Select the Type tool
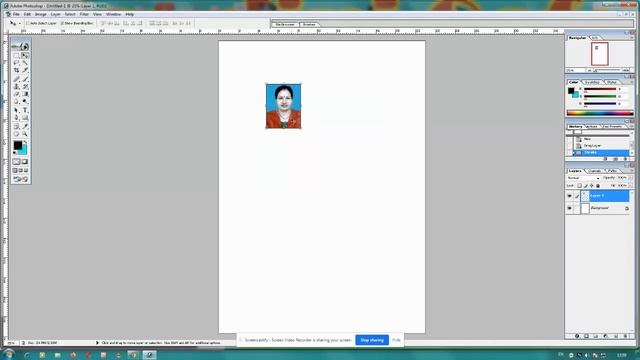The width and height of the screenshot is (640, 360). pos(25,110)
